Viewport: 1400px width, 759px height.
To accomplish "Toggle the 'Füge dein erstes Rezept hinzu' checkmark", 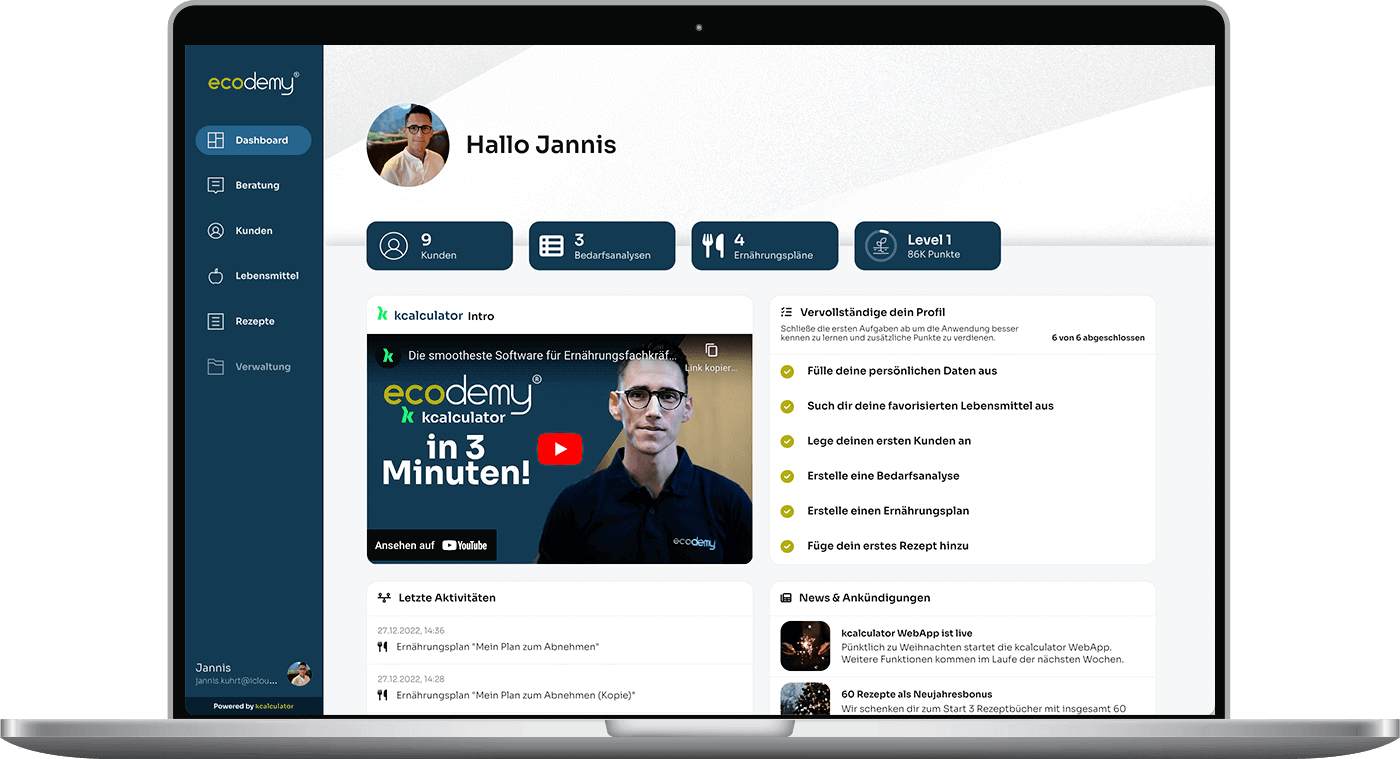I will [787, 546].
